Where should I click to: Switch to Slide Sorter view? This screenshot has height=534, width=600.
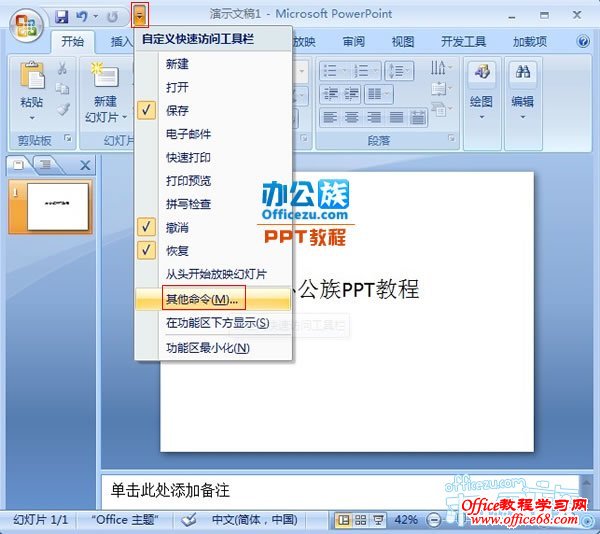(360, 520)
